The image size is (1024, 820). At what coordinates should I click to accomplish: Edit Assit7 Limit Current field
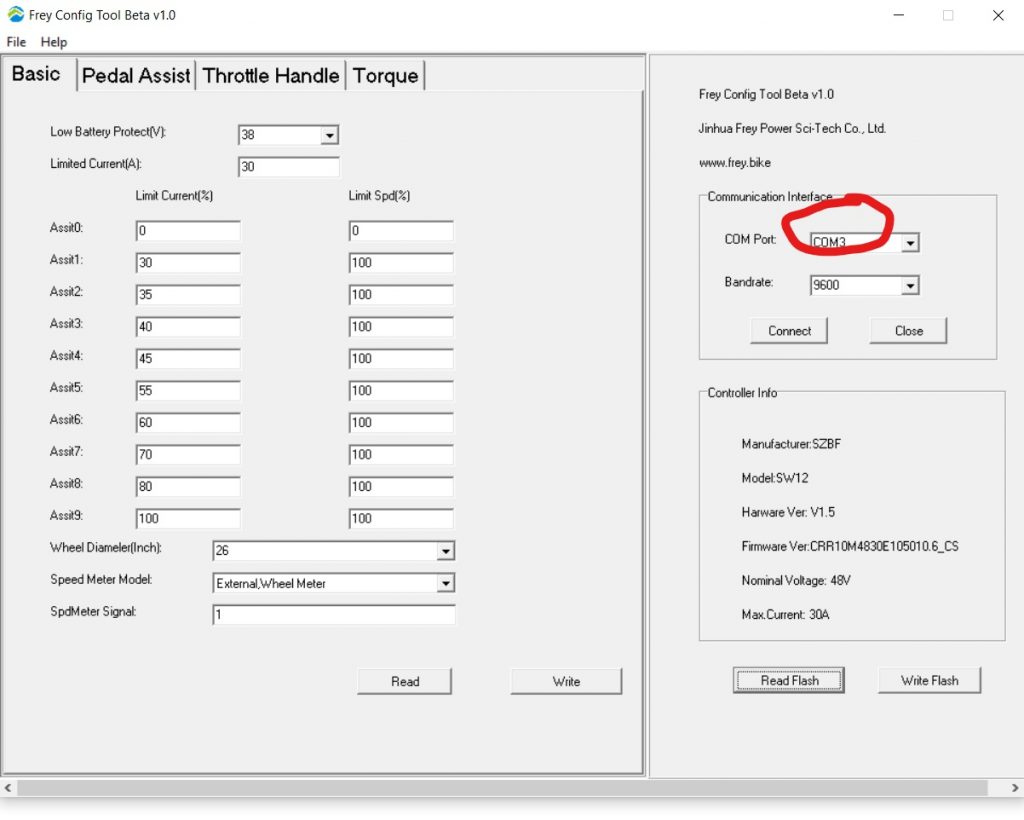point(188,454)
